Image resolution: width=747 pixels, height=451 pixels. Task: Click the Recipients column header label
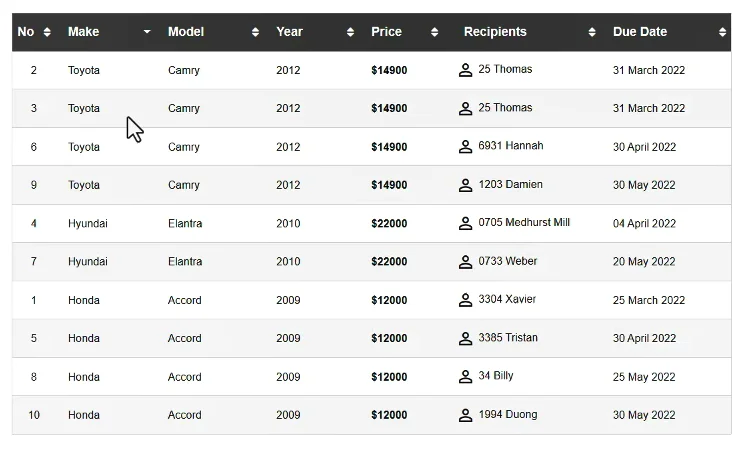click(x=495, y=32)
